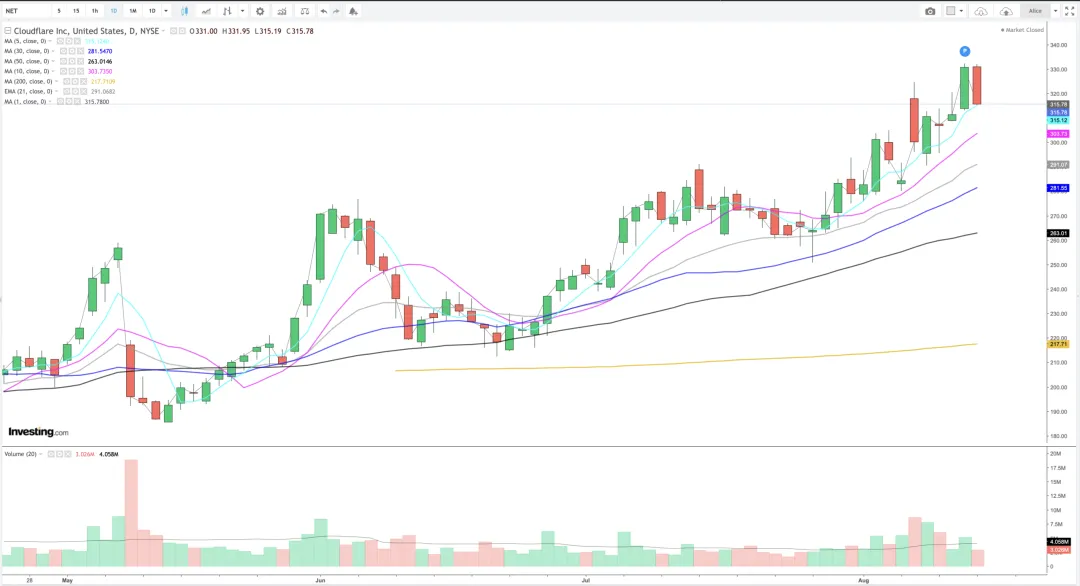The width and height of the screenshot is (1080, 586).
Task: Click the yellow 217.71 price axis label
Action: [x=1059, y=344]
